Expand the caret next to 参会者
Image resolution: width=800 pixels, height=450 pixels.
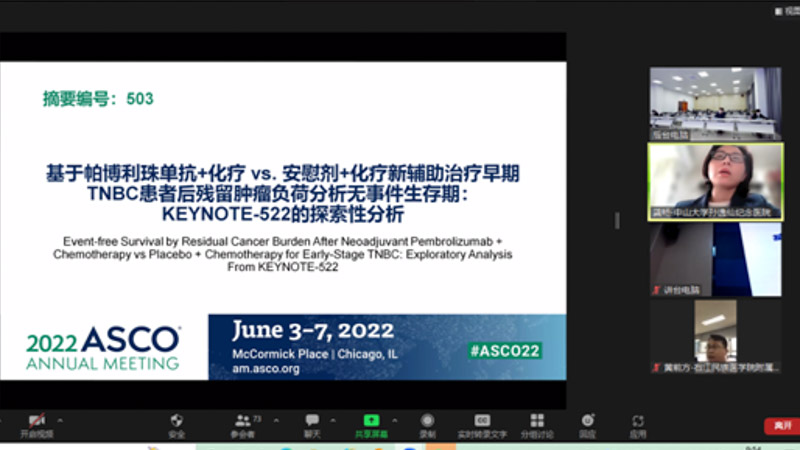click(x=276, y=420)
